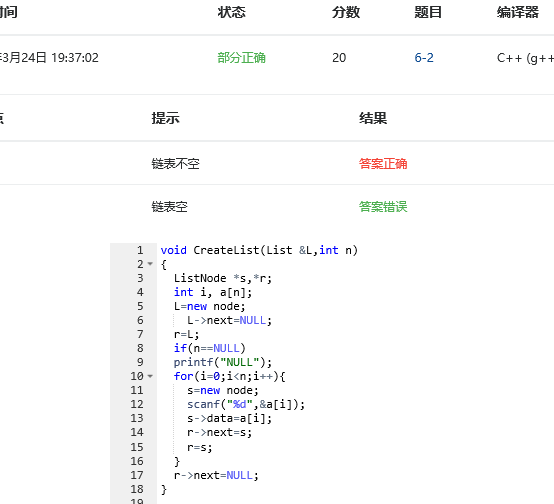Place cursor on int i, a[n]; line
This screenshot has width=554, height=504.
[x=213, y=292]
